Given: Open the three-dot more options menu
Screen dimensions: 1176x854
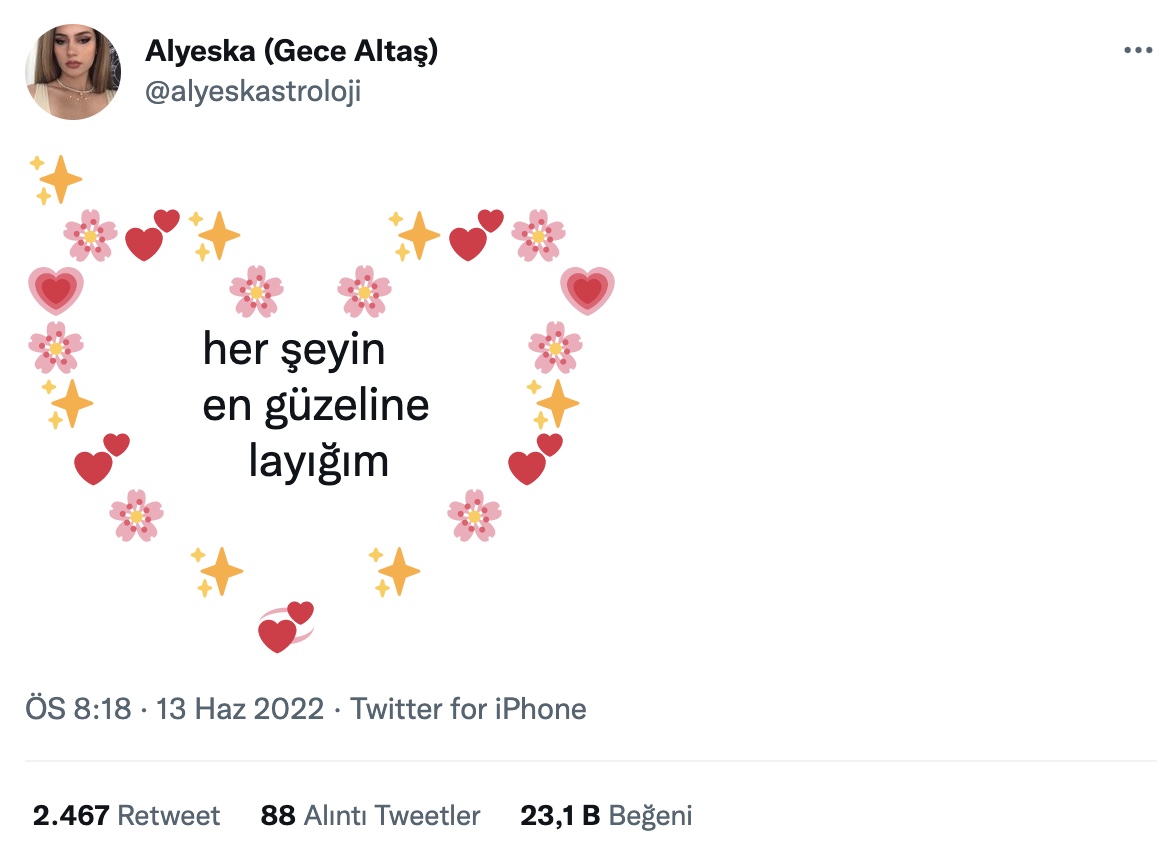Looking at the screenshot, I should 1139,51.
